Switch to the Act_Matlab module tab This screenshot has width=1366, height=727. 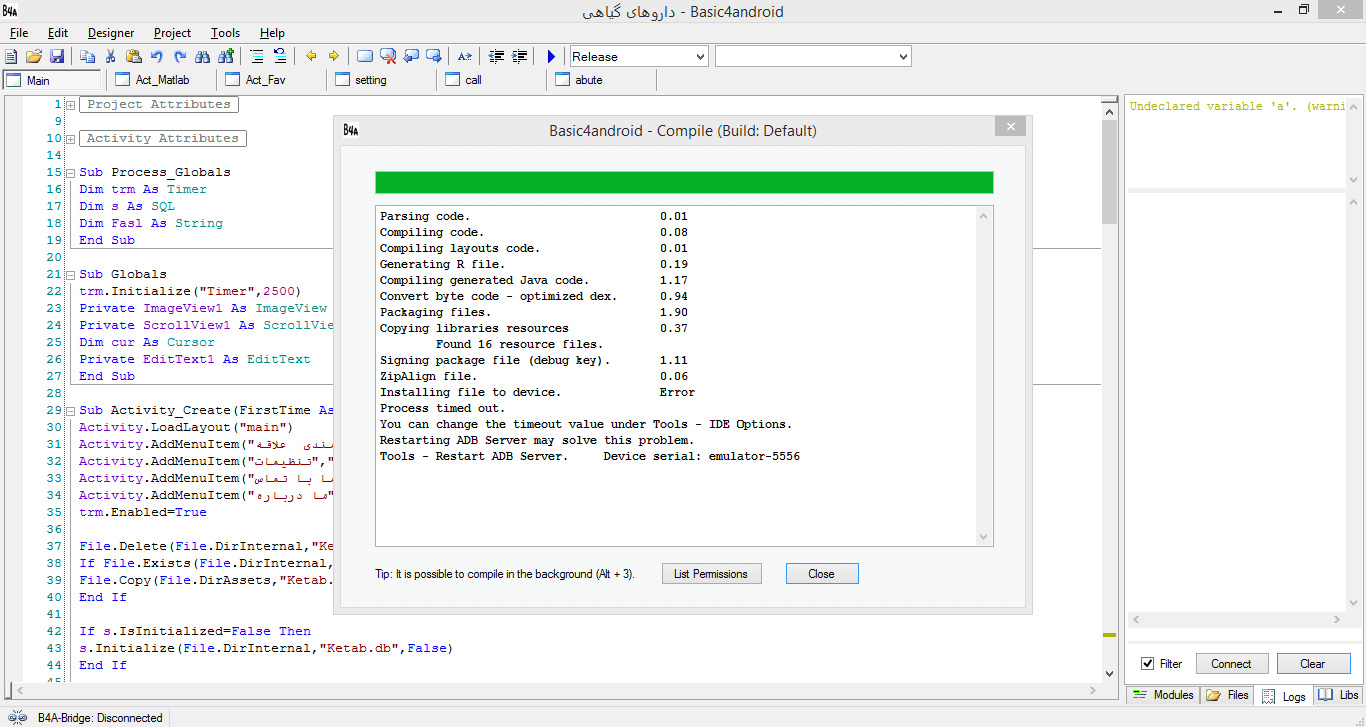[161, 80]
